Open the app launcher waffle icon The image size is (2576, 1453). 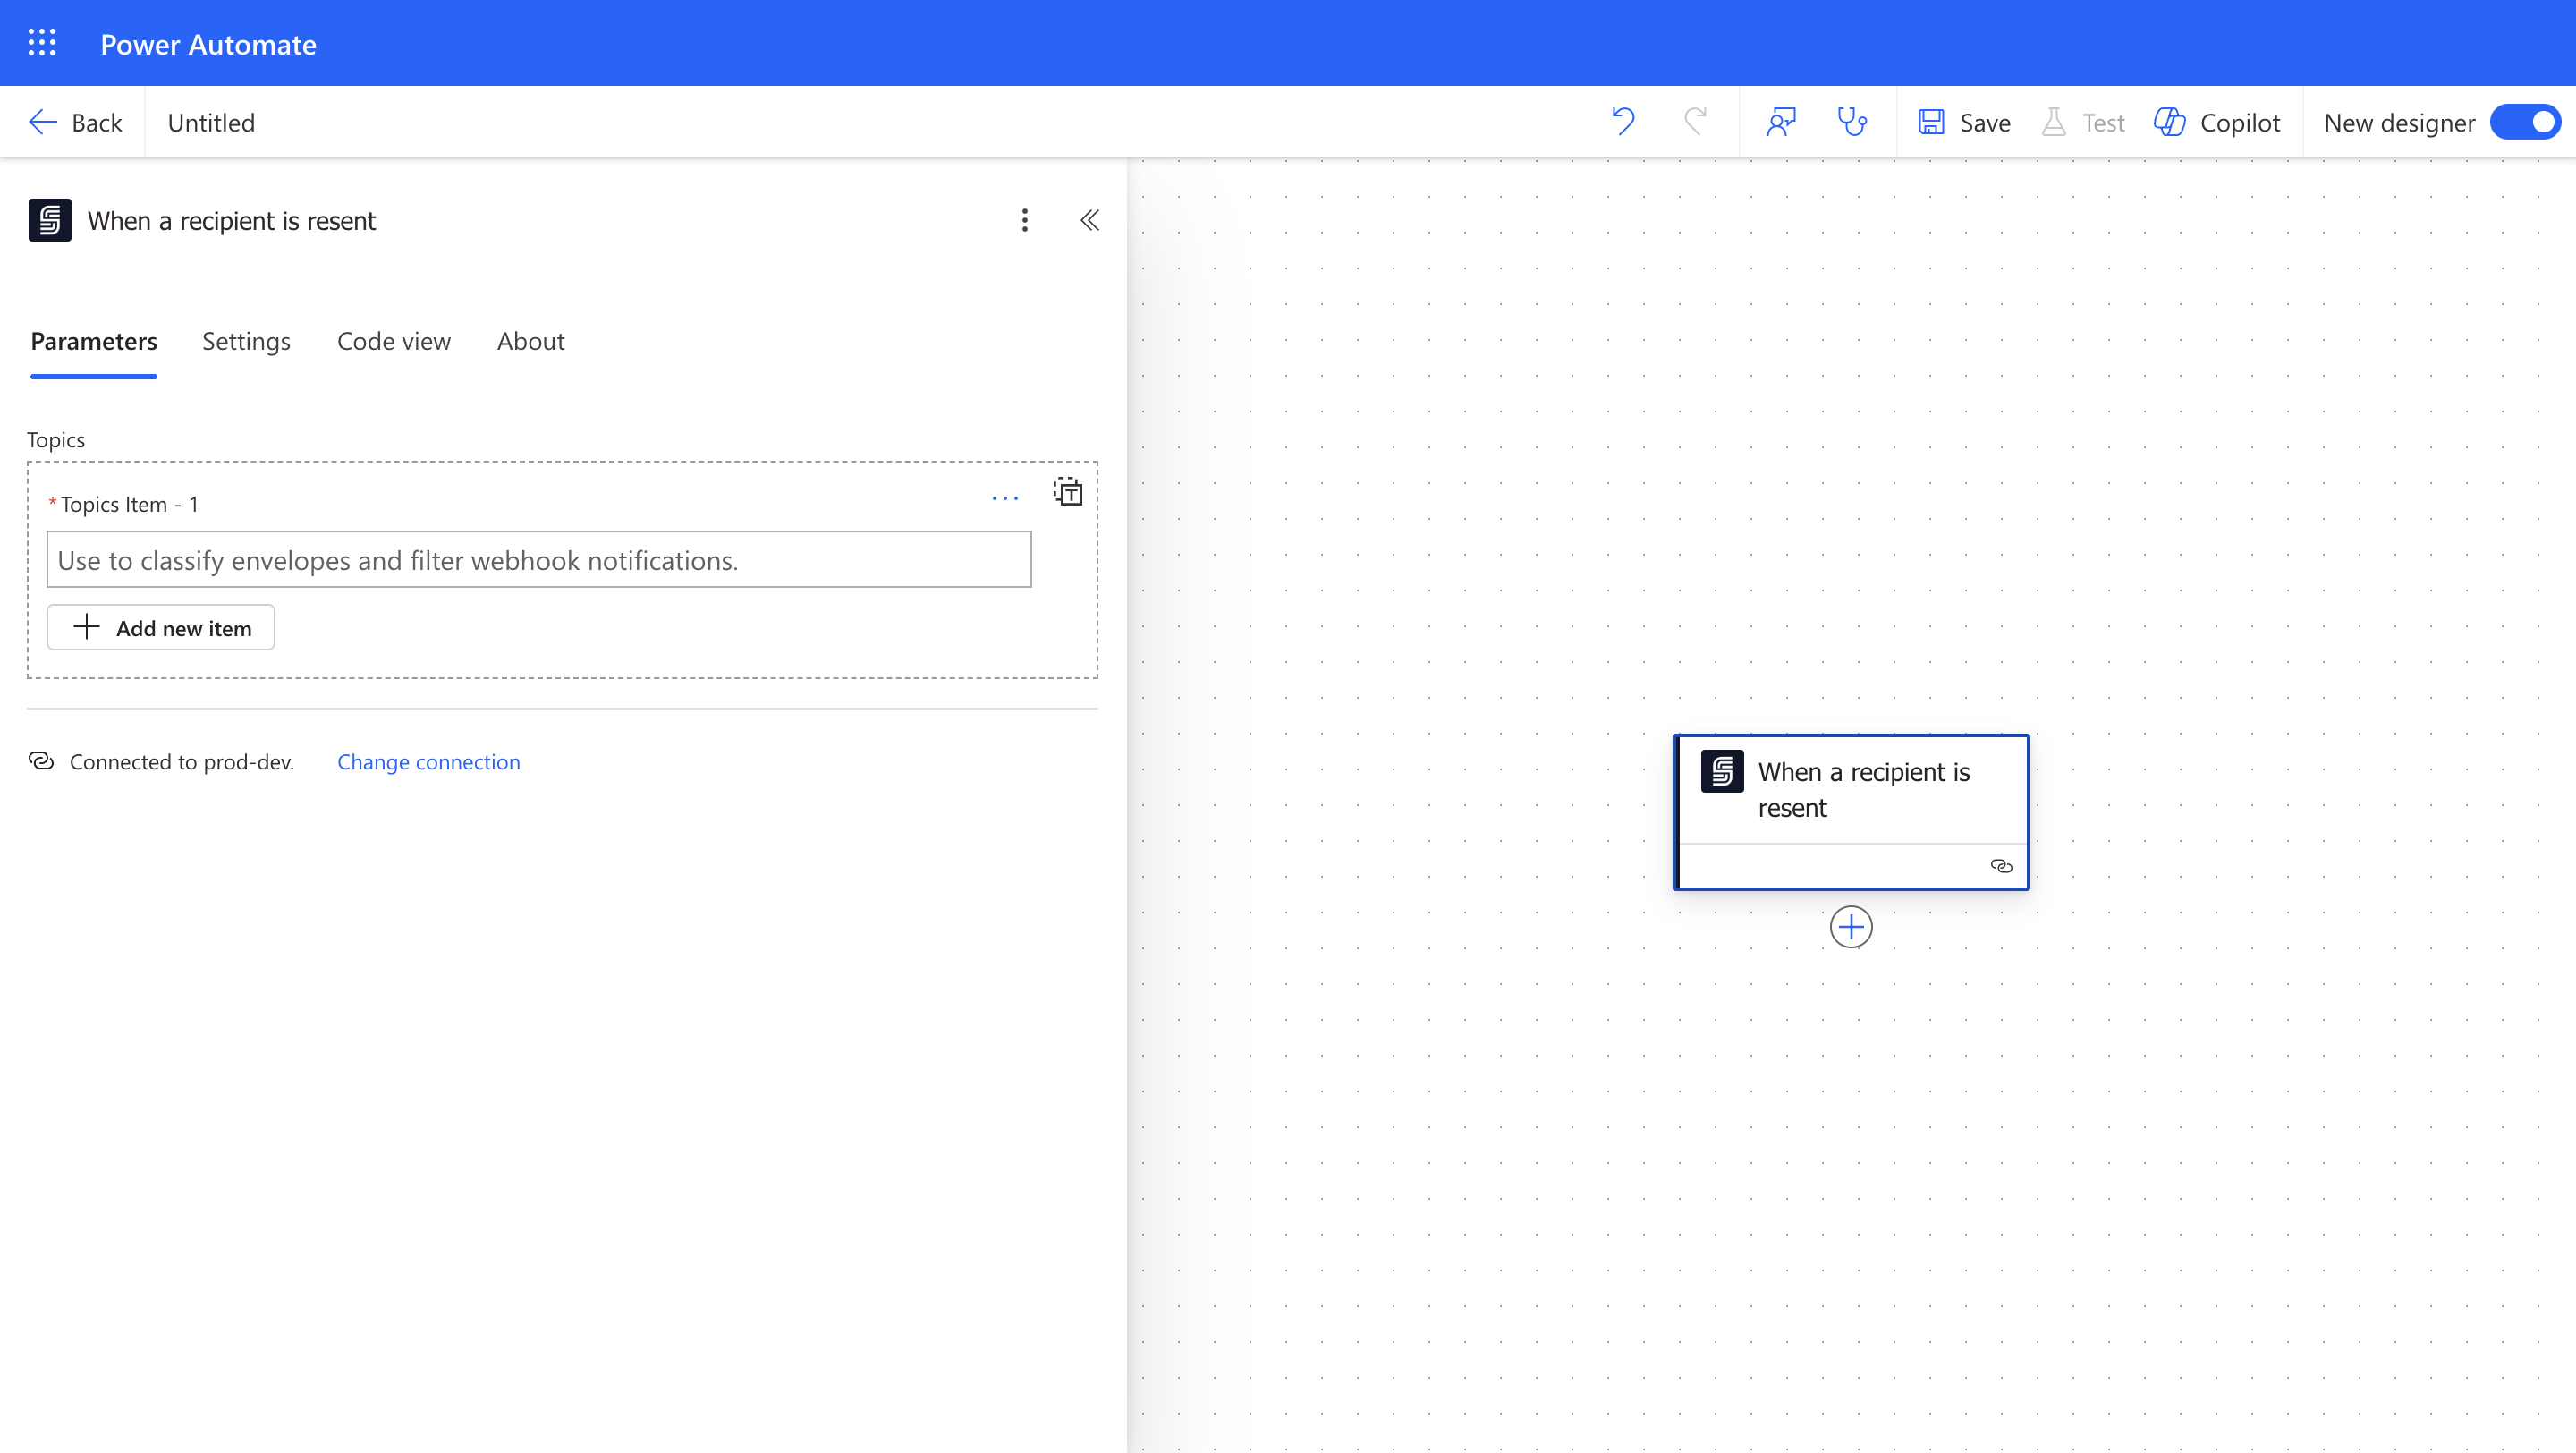point(42,43)
